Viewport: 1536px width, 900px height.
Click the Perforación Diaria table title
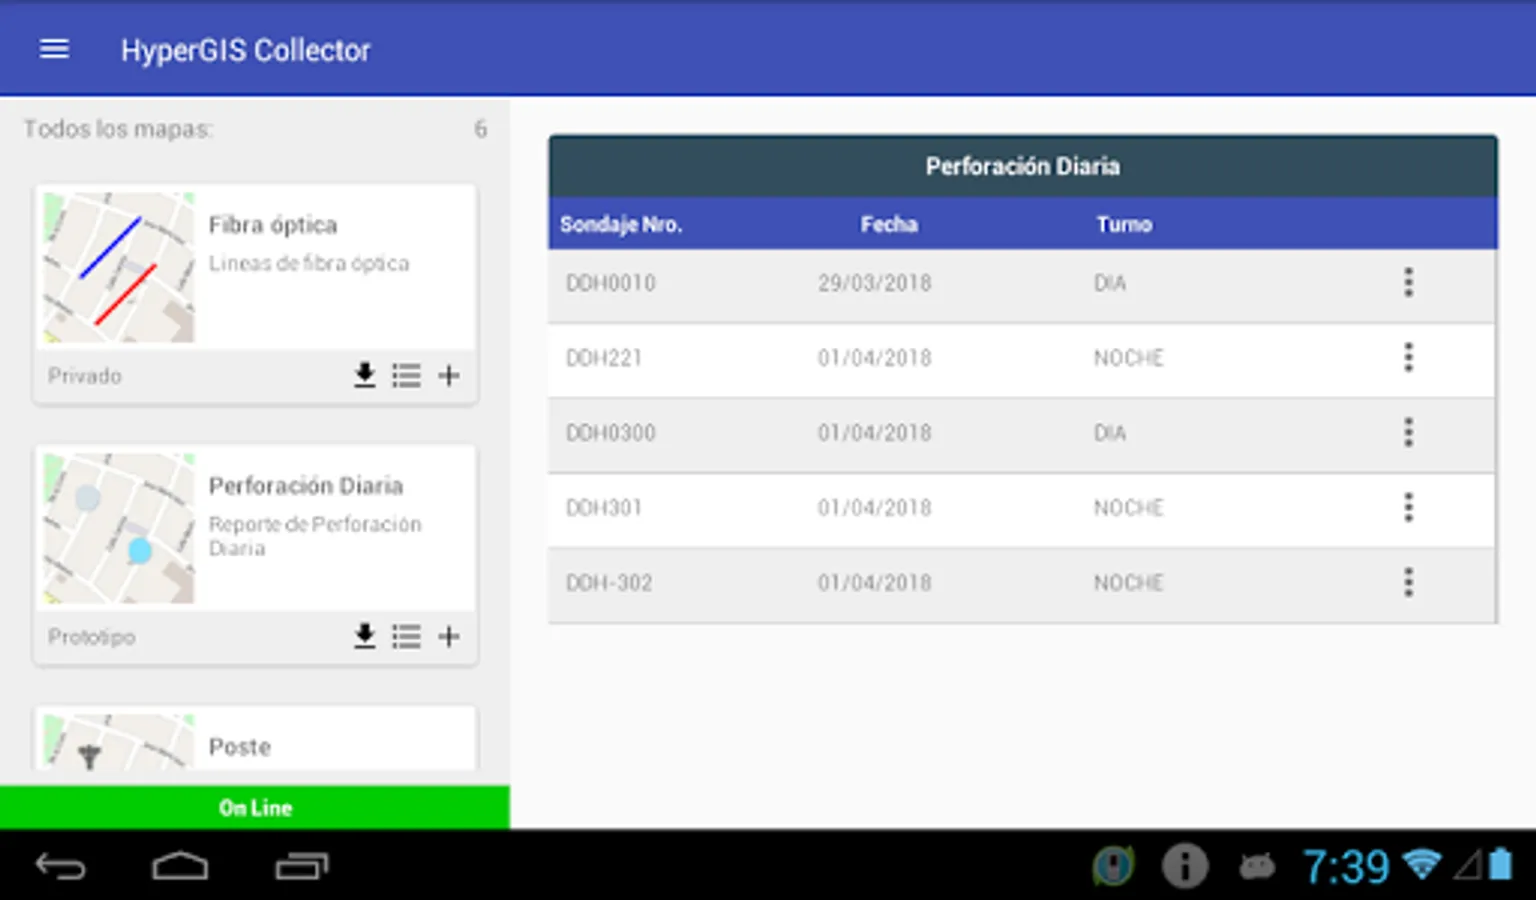1022,166
